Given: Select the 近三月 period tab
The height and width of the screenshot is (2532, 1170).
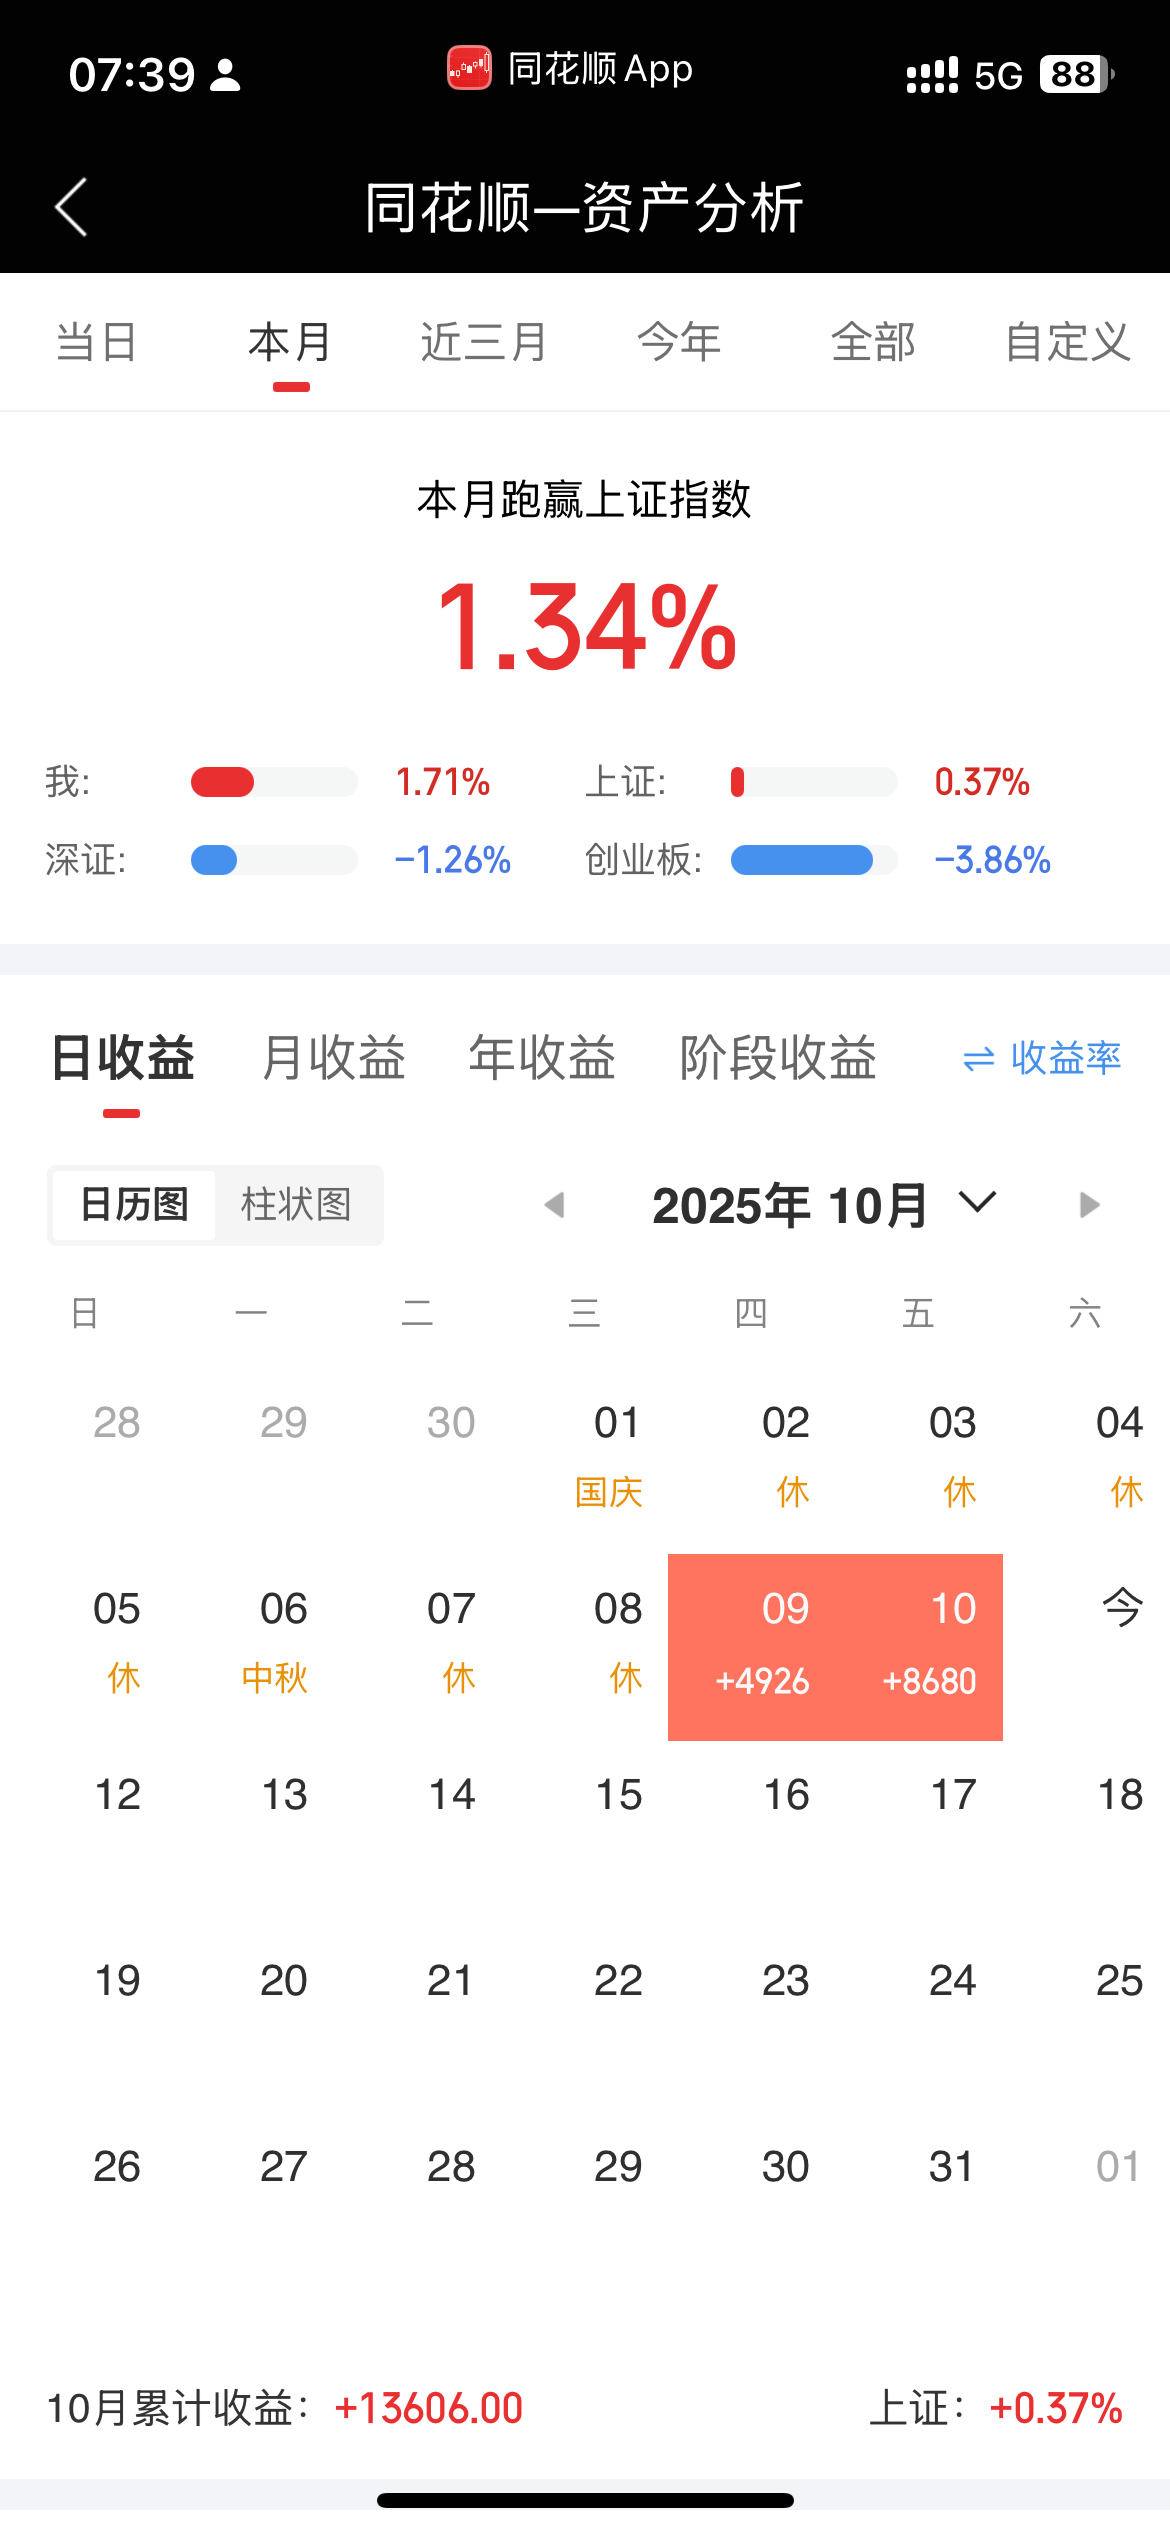Looking at the screenshot, I should click(x=483, y=342).
